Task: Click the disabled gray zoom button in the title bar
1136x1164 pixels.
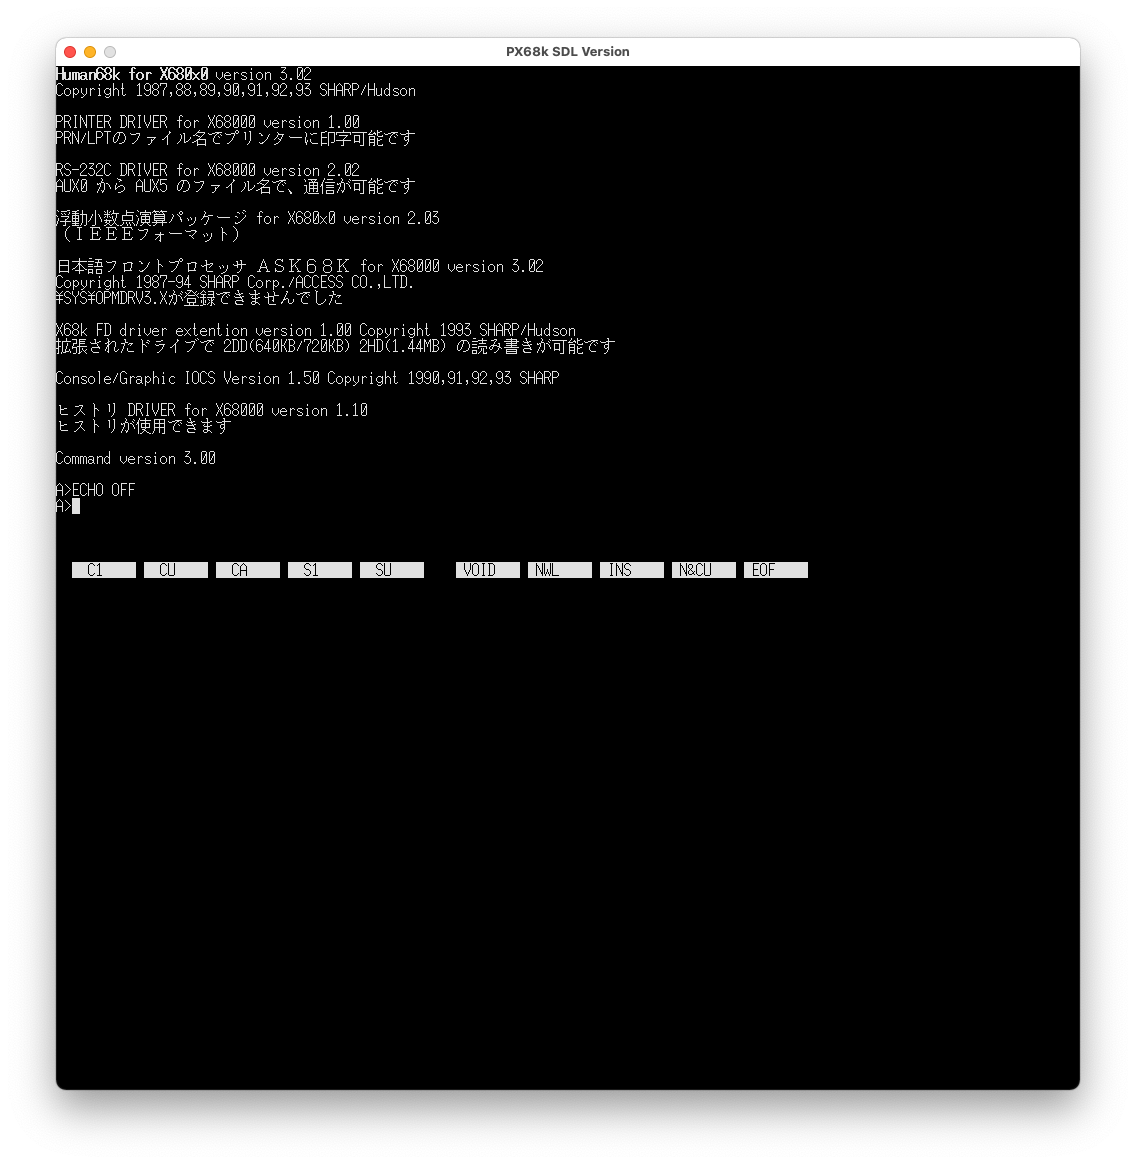Action: tap(110, 52)
